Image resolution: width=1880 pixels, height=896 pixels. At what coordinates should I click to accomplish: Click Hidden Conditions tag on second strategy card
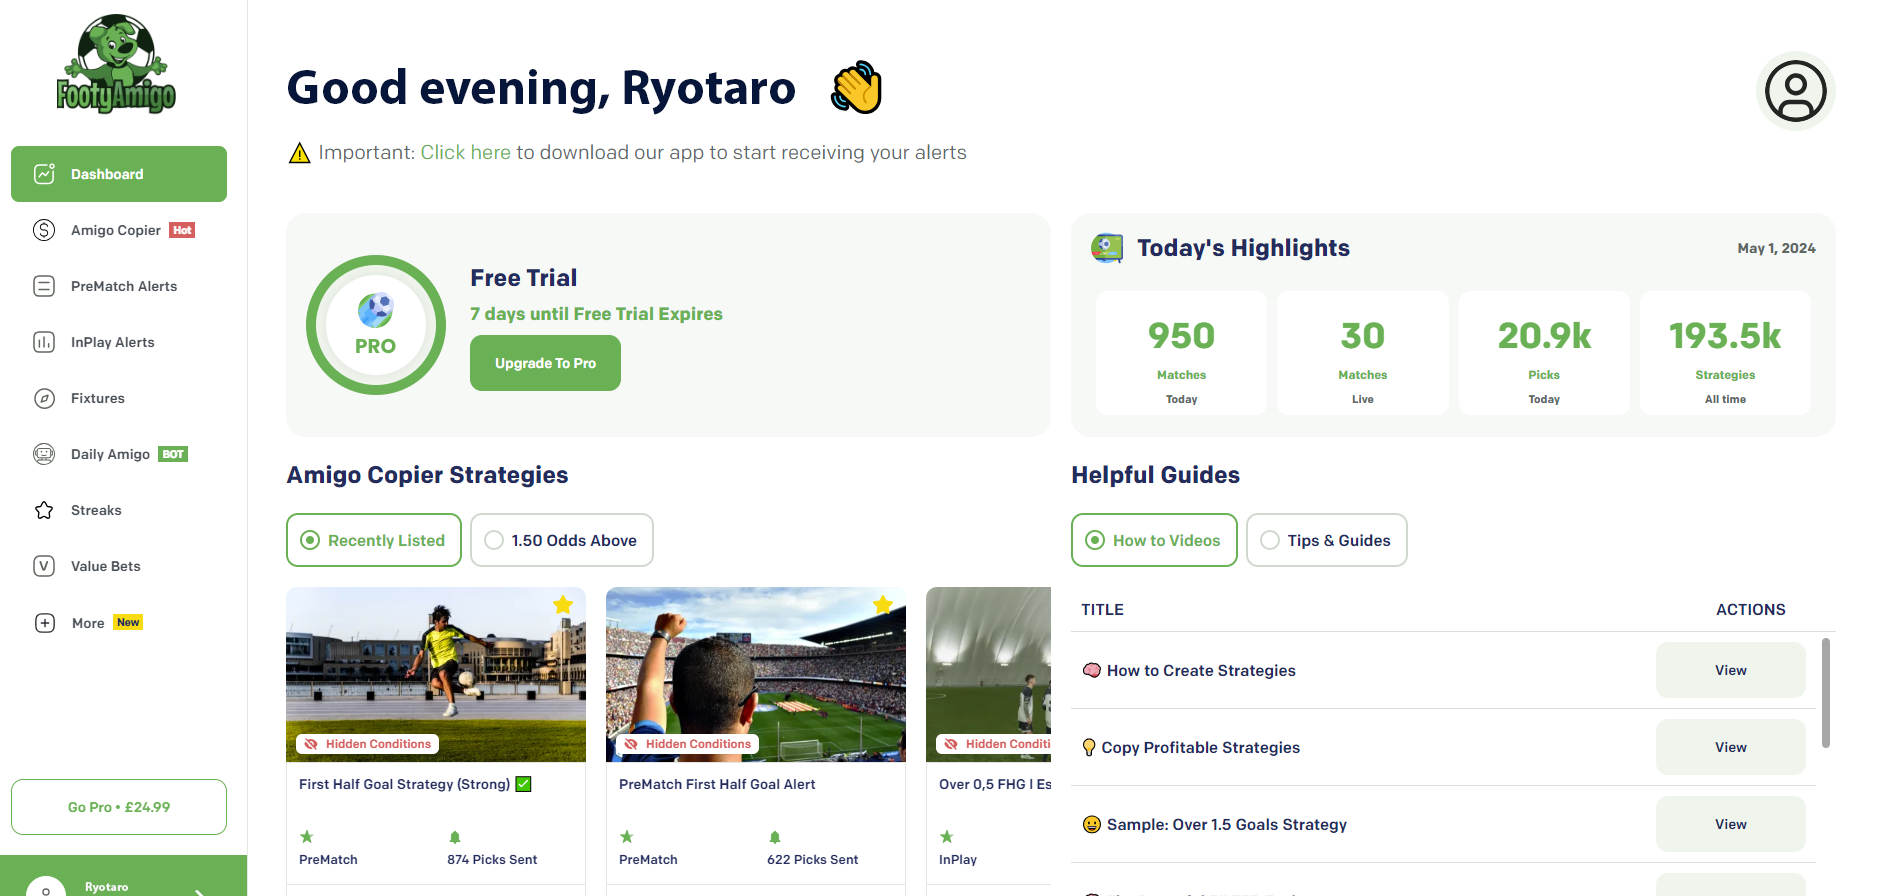687,744
